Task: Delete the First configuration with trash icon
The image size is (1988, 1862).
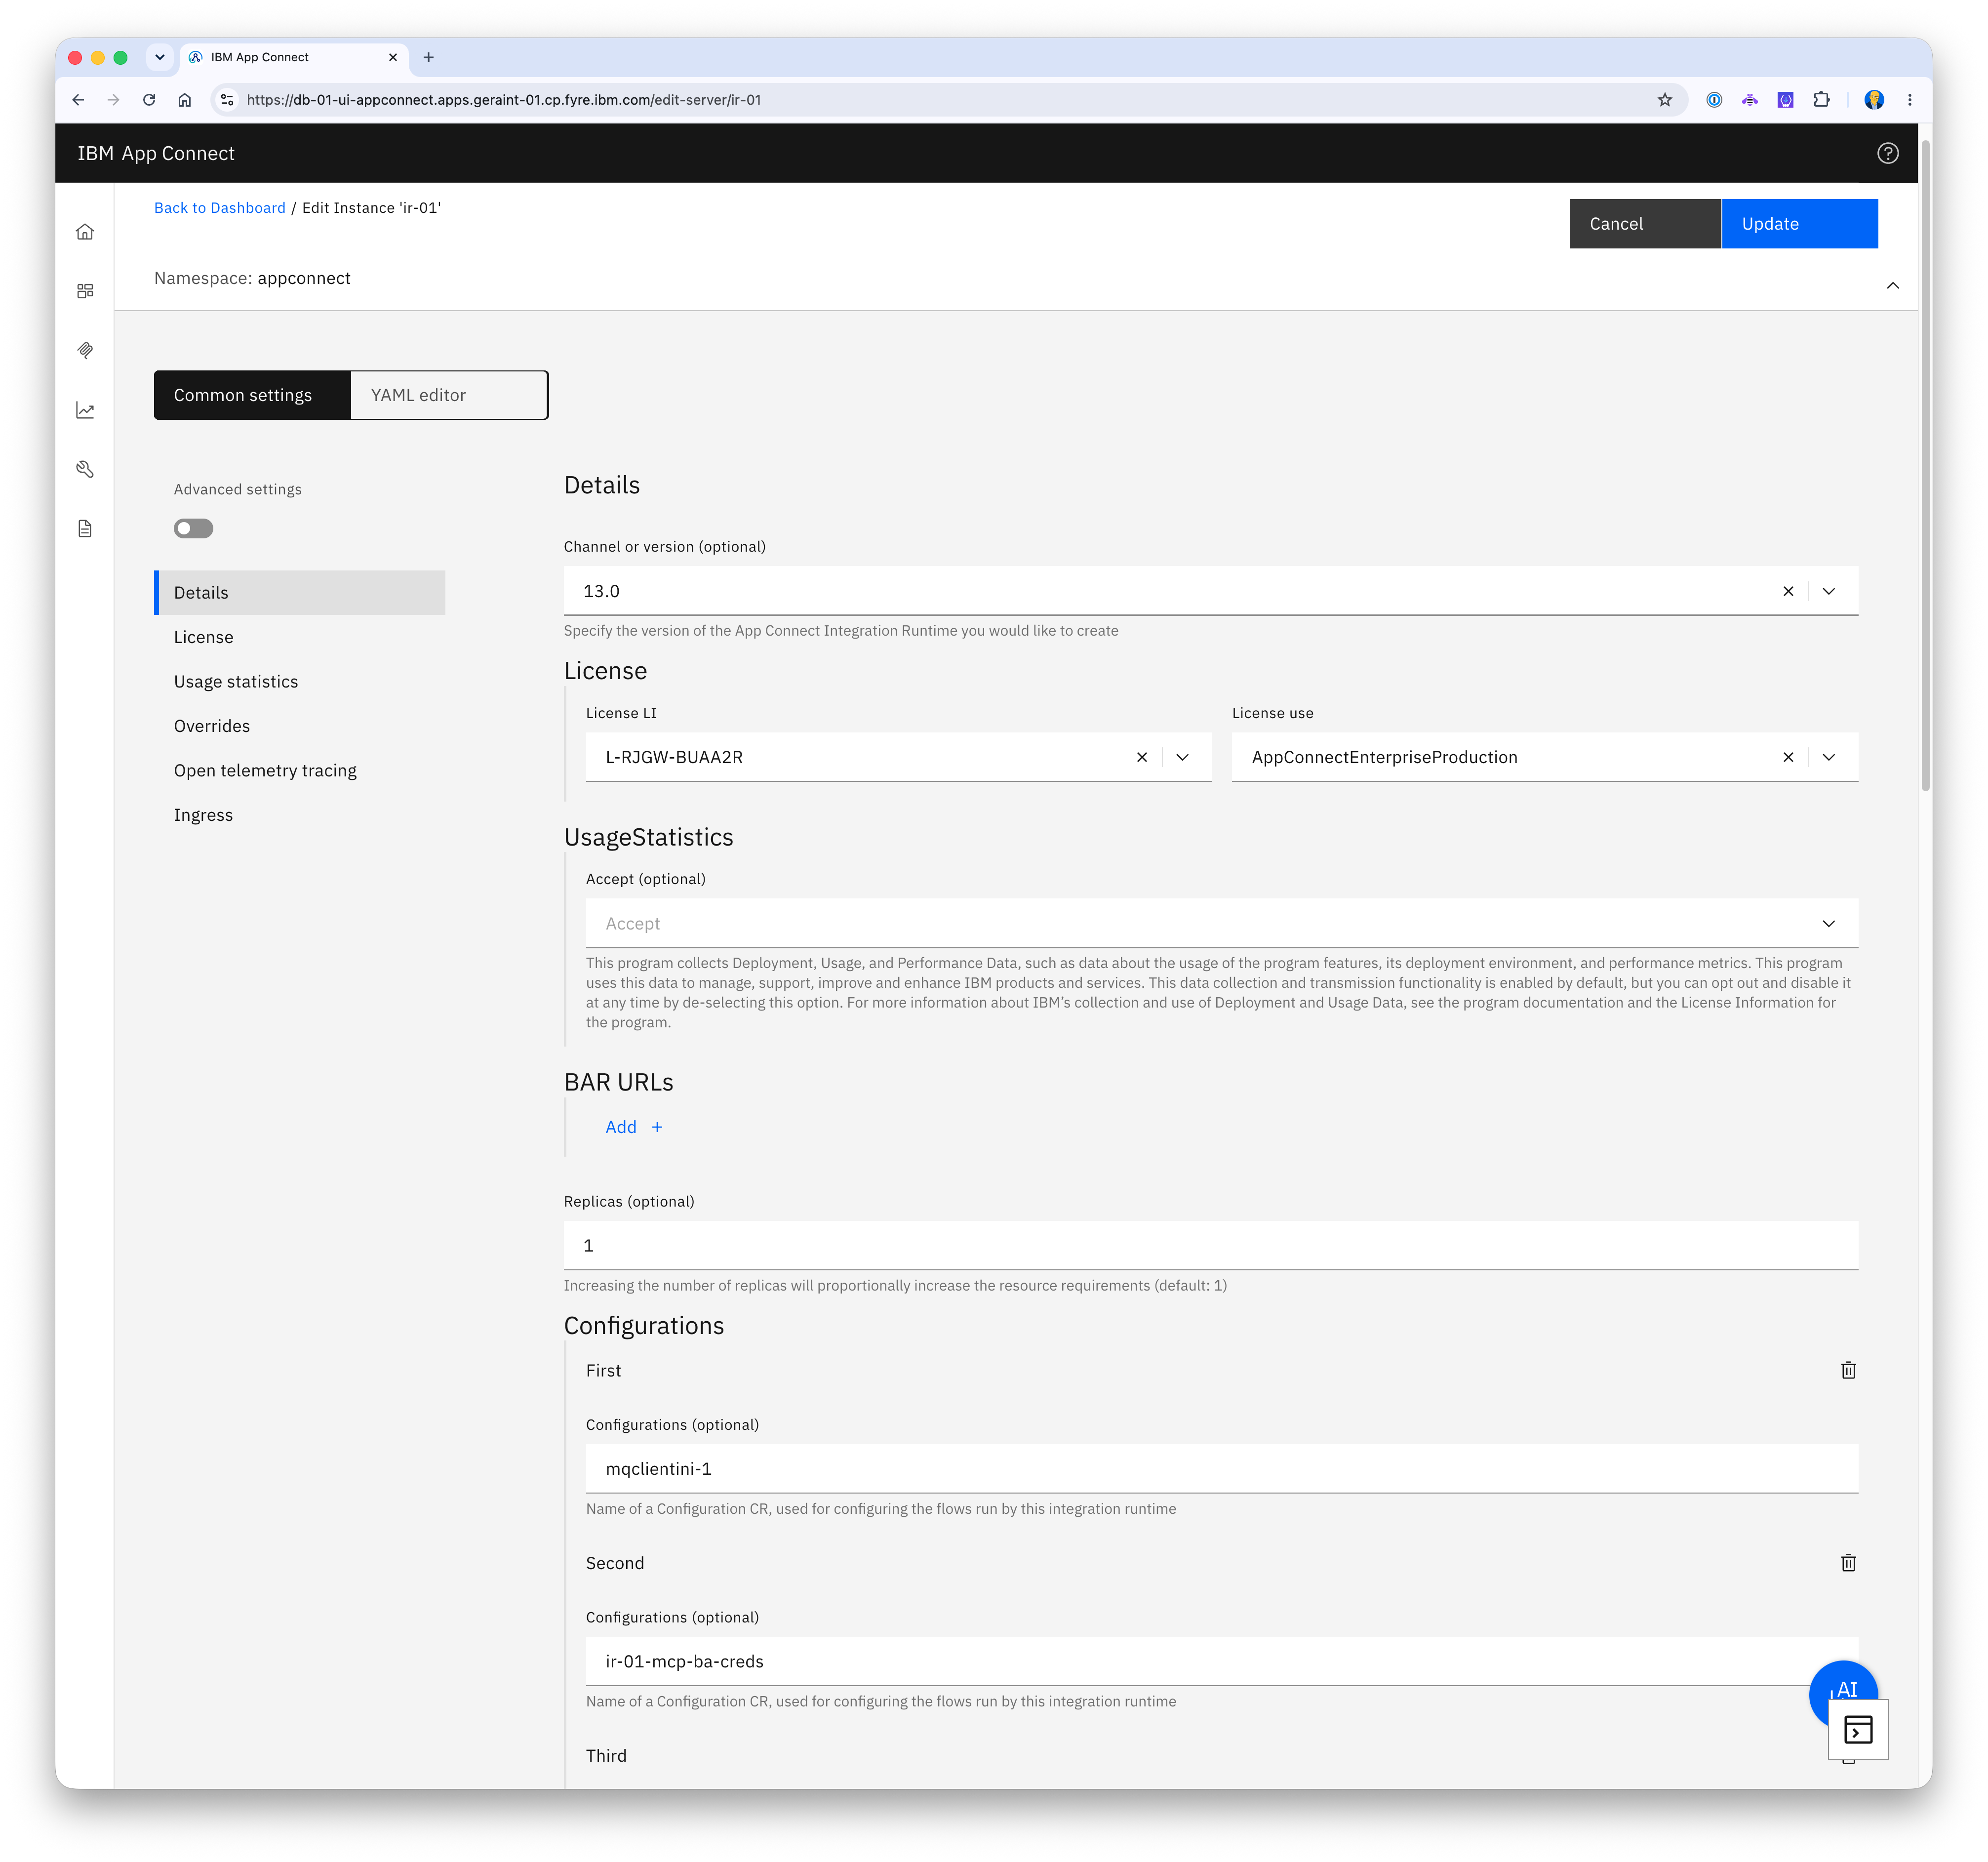Action: click(1848, 1370)
